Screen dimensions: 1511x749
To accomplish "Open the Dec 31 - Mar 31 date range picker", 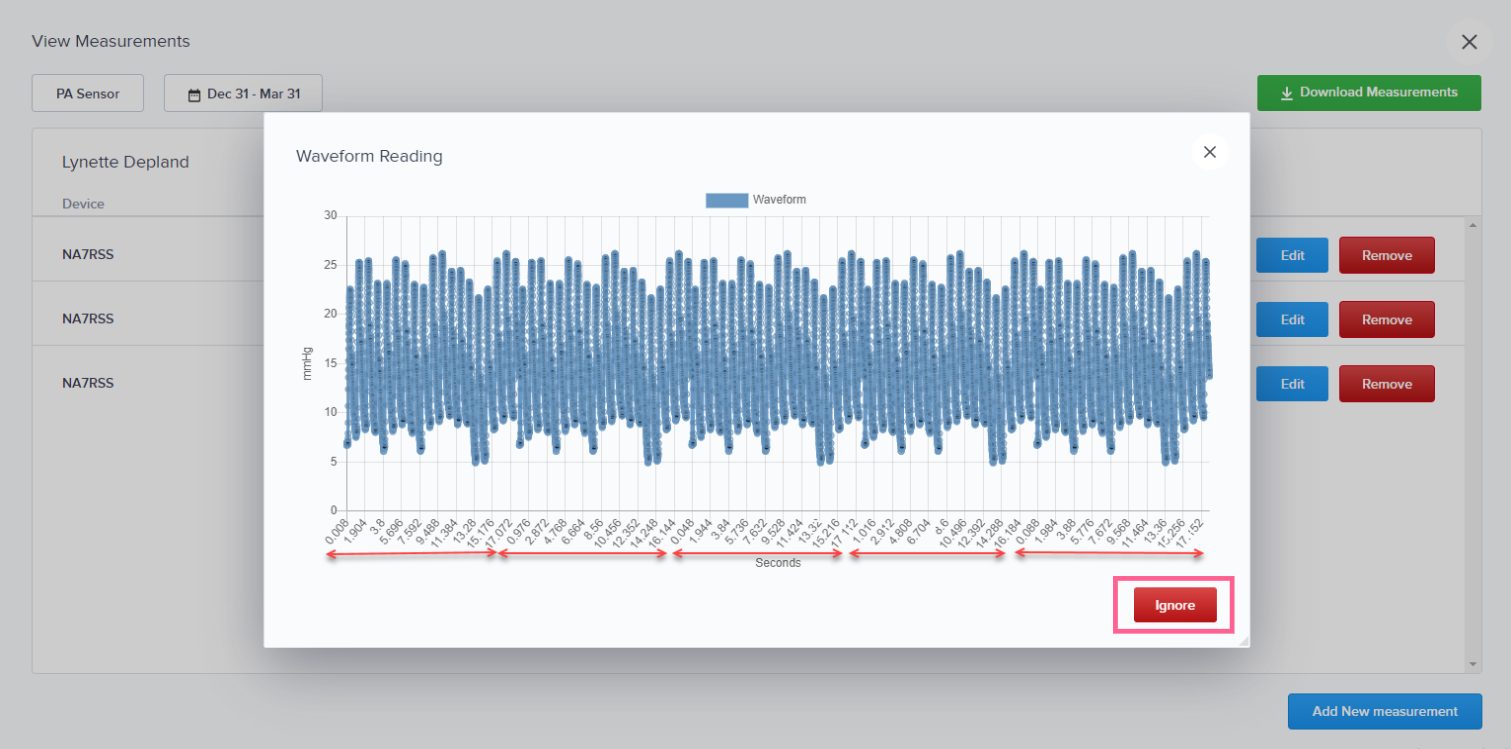I will pyautogui.click(x=243, y=92).
